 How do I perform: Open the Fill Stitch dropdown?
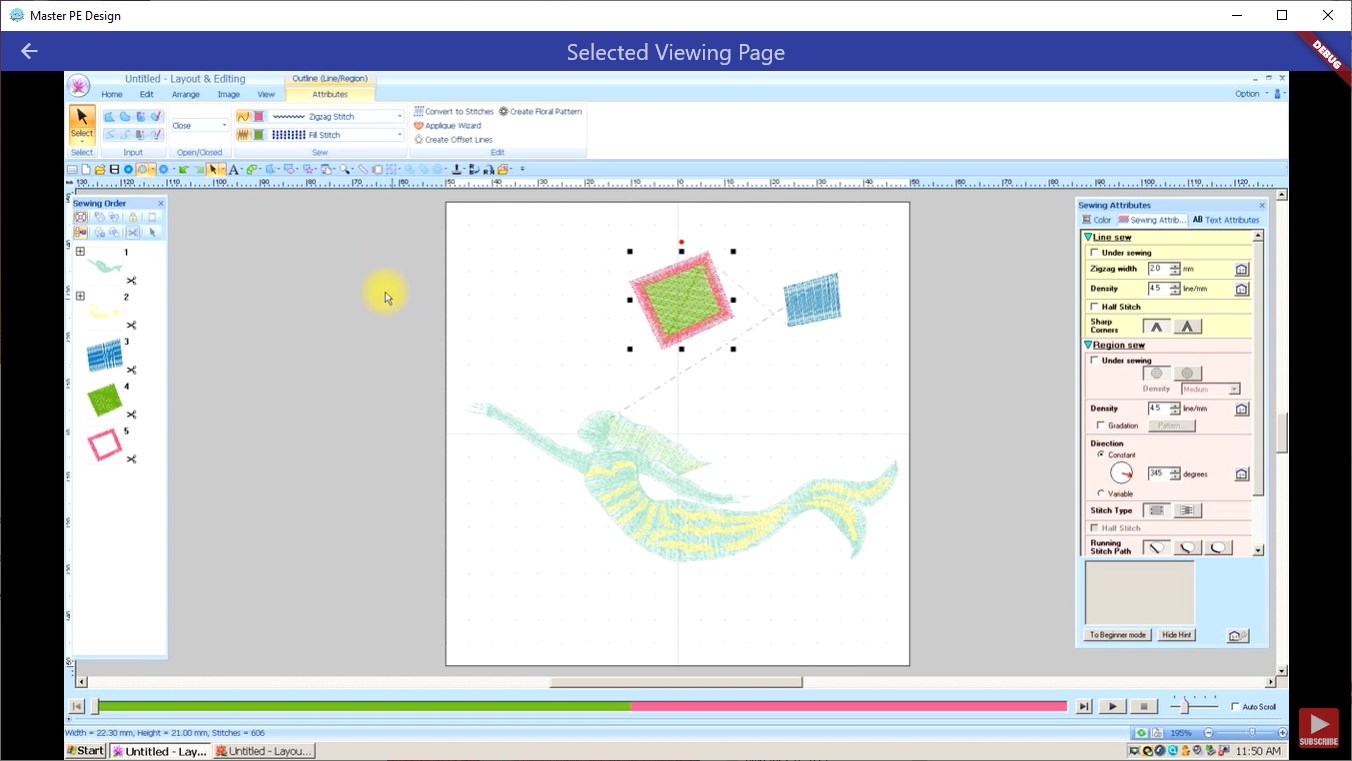[x=401, y=134]
